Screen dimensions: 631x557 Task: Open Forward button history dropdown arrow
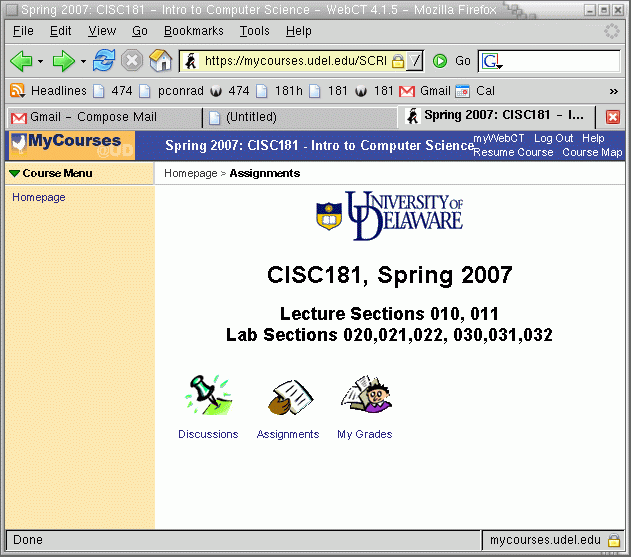coord(83,62)
